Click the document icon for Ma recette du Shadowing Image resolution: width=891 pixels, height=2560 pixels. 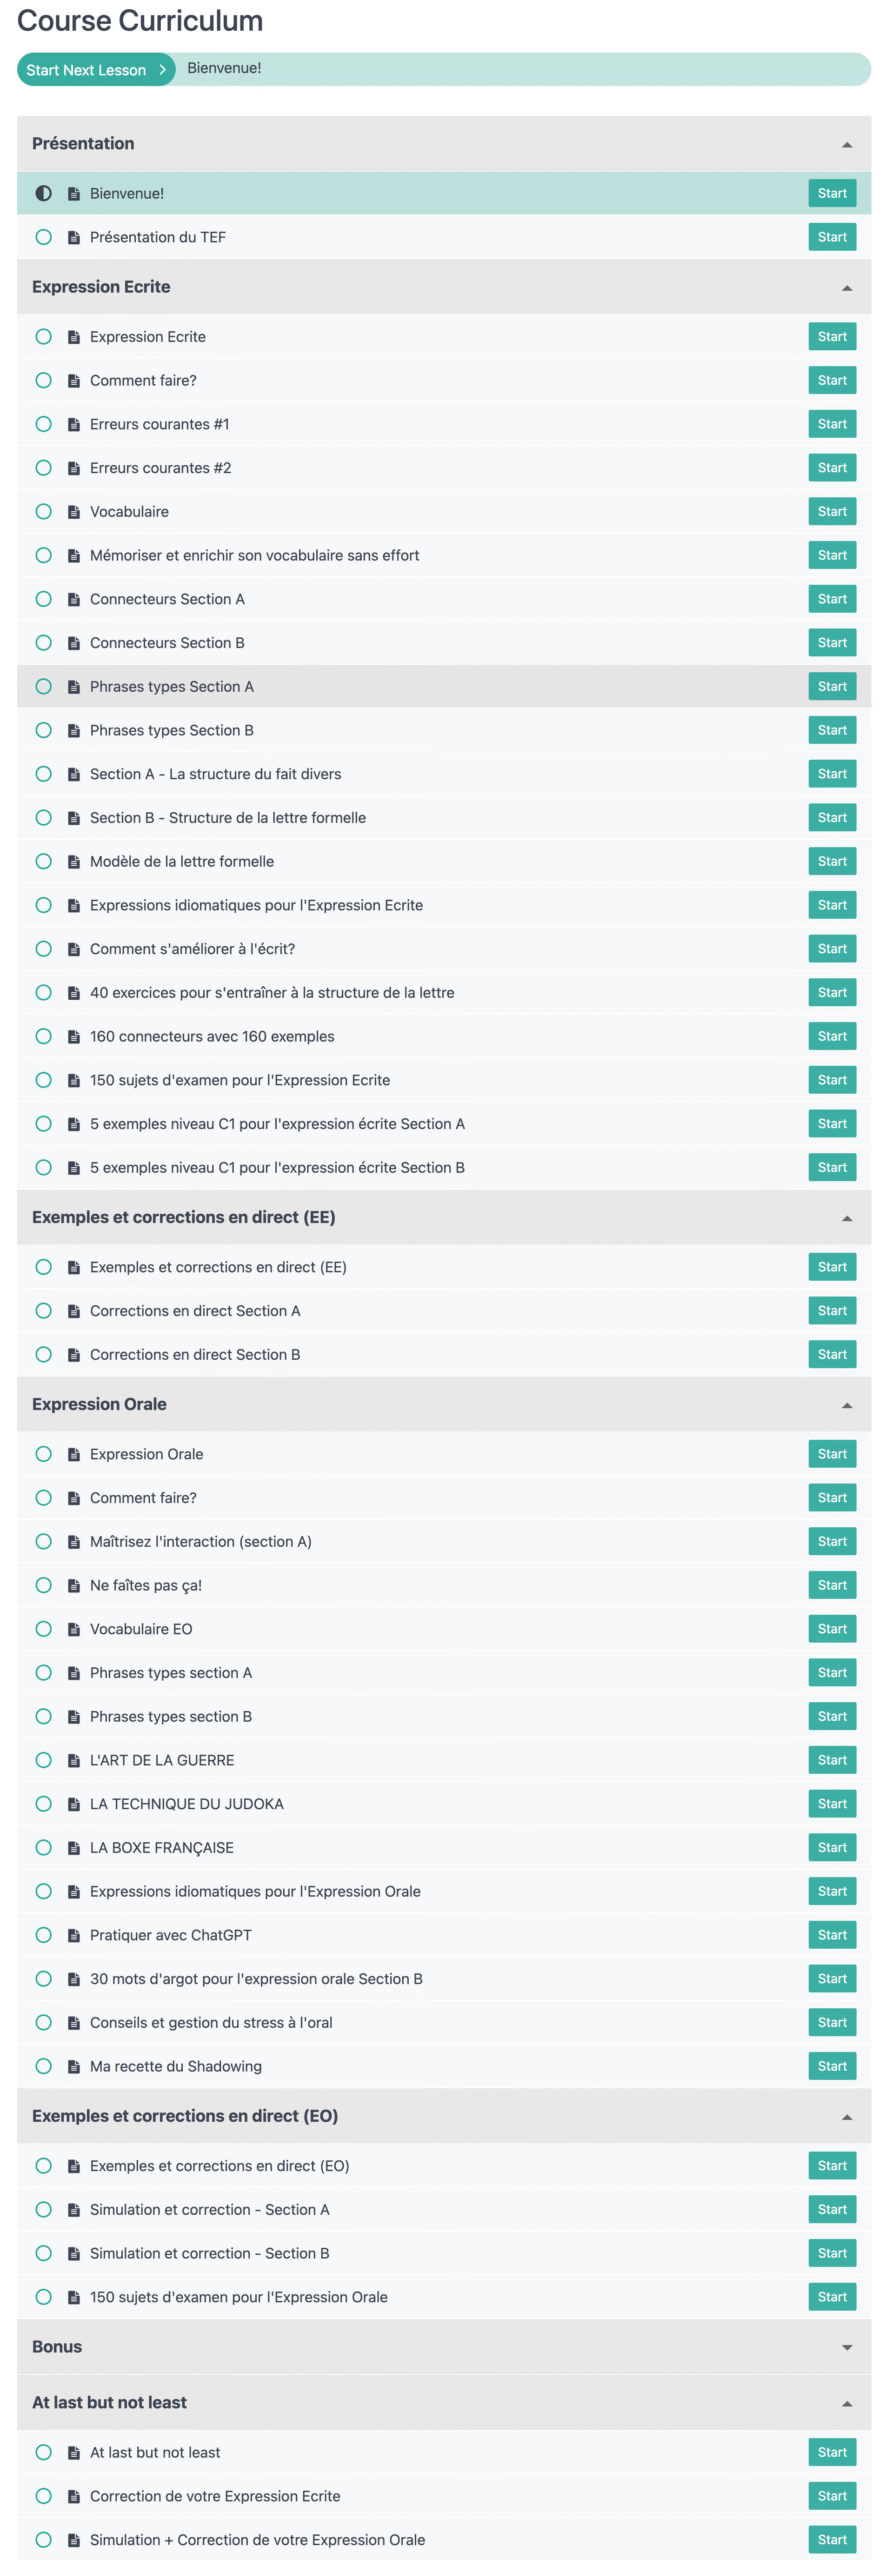pos(73,2065)
